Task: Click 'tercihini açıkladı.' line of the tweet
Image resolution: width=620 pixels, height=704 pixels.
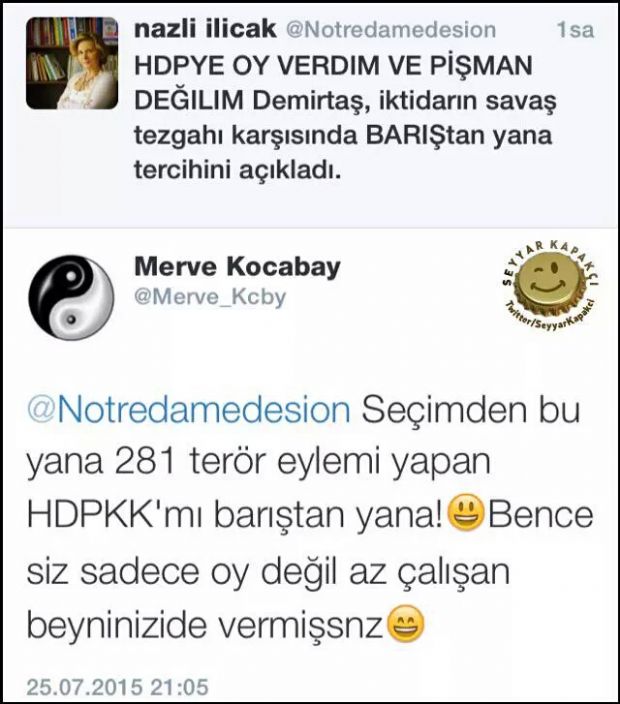Action: tap(238, 171)
